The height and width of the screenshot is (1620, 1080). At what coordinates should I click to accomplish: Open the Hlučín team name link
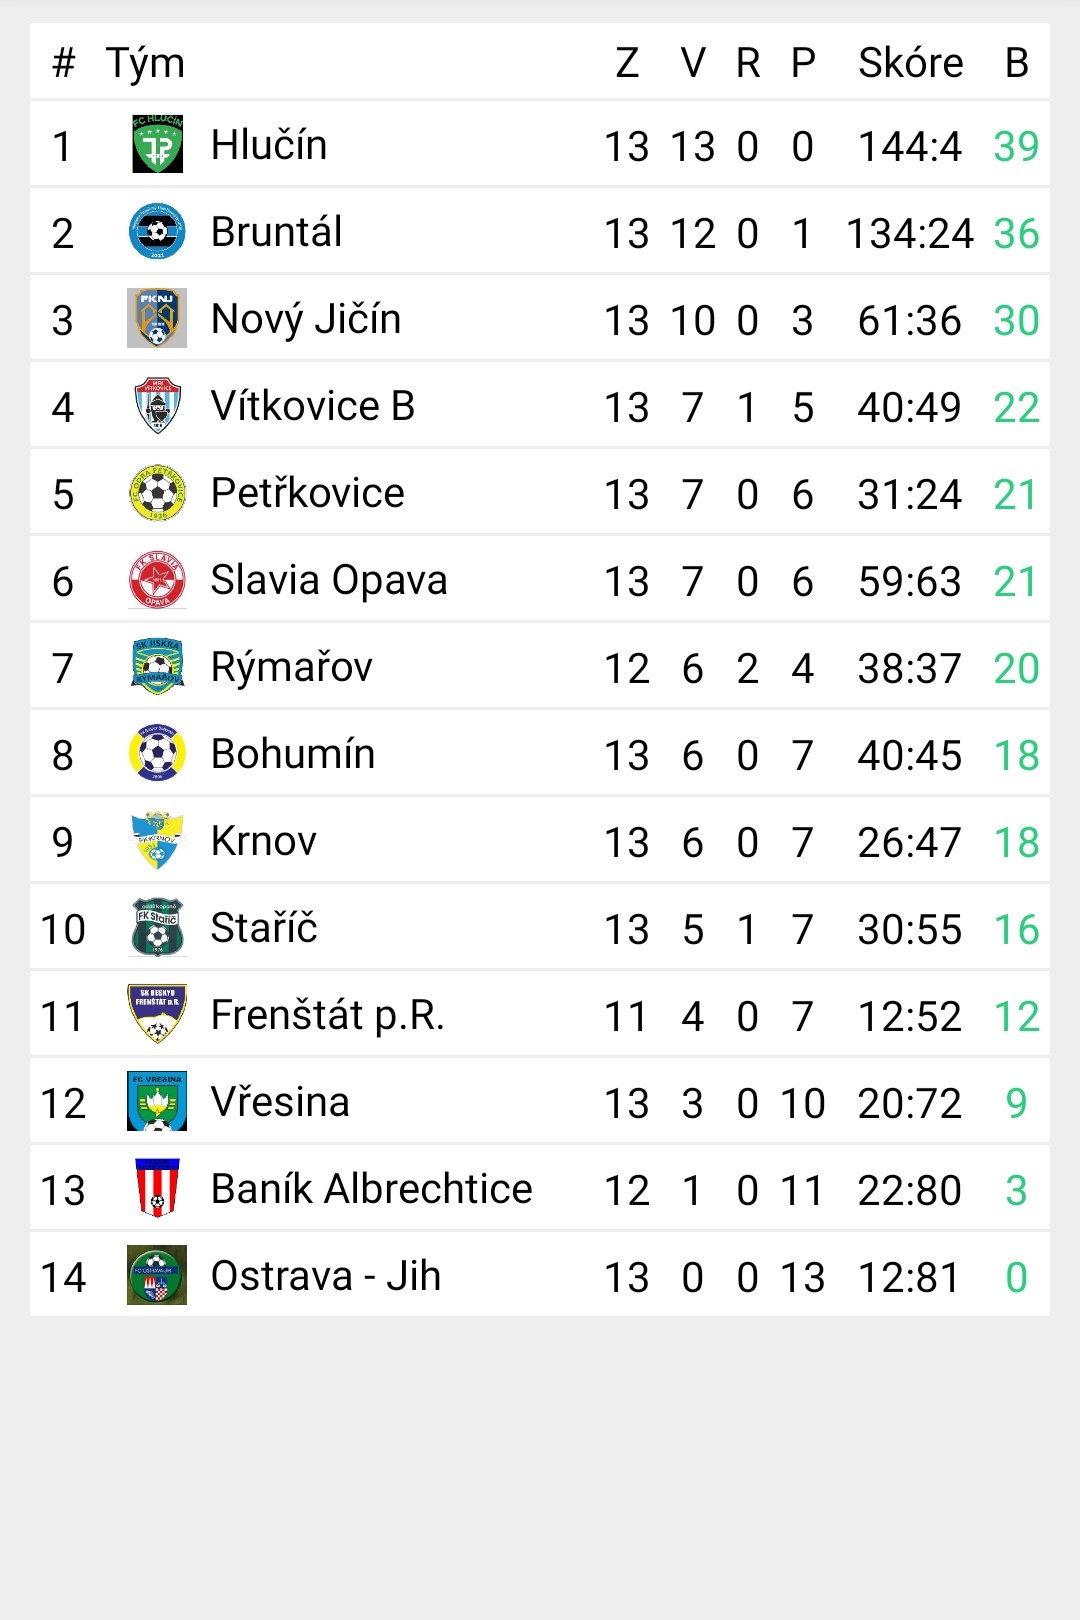[x=269, y=145]
